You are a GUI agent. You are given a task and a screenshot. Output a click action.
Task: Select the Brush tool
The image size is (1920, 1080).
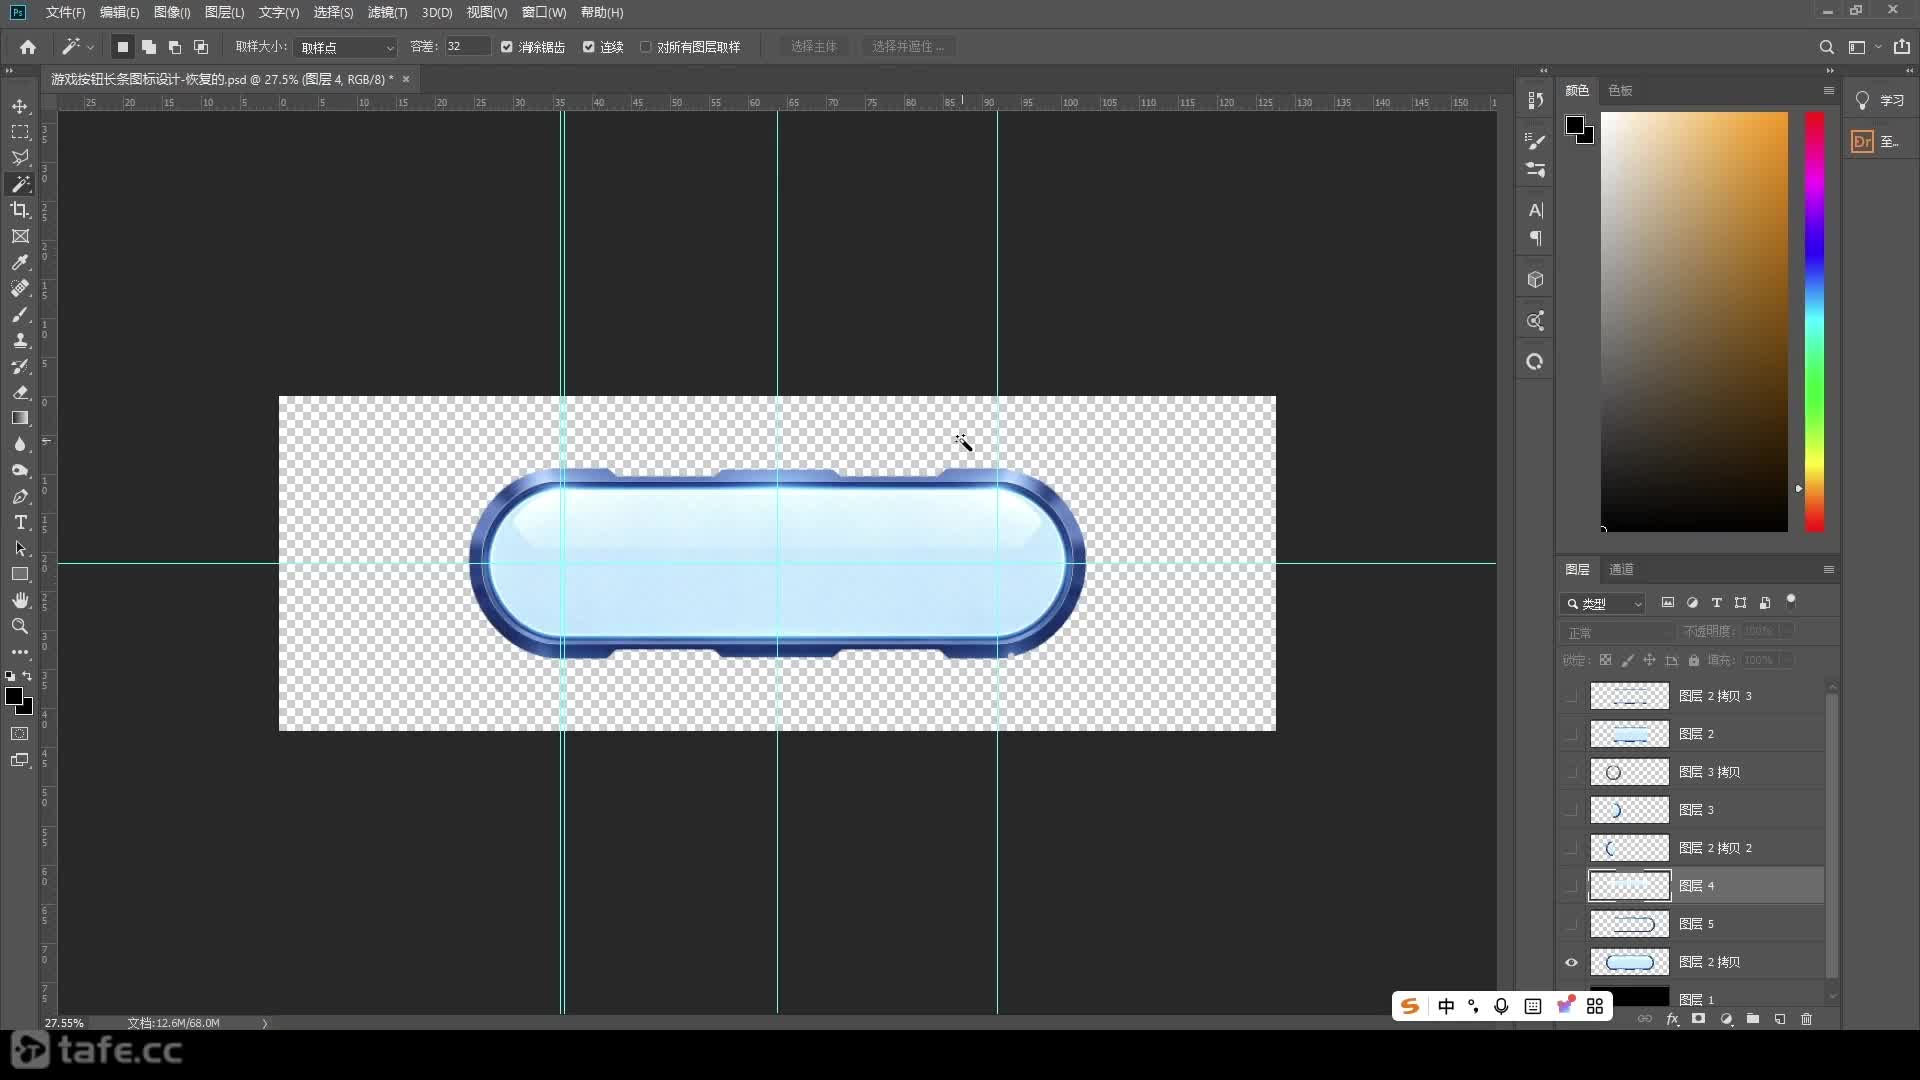click(20, 314)
